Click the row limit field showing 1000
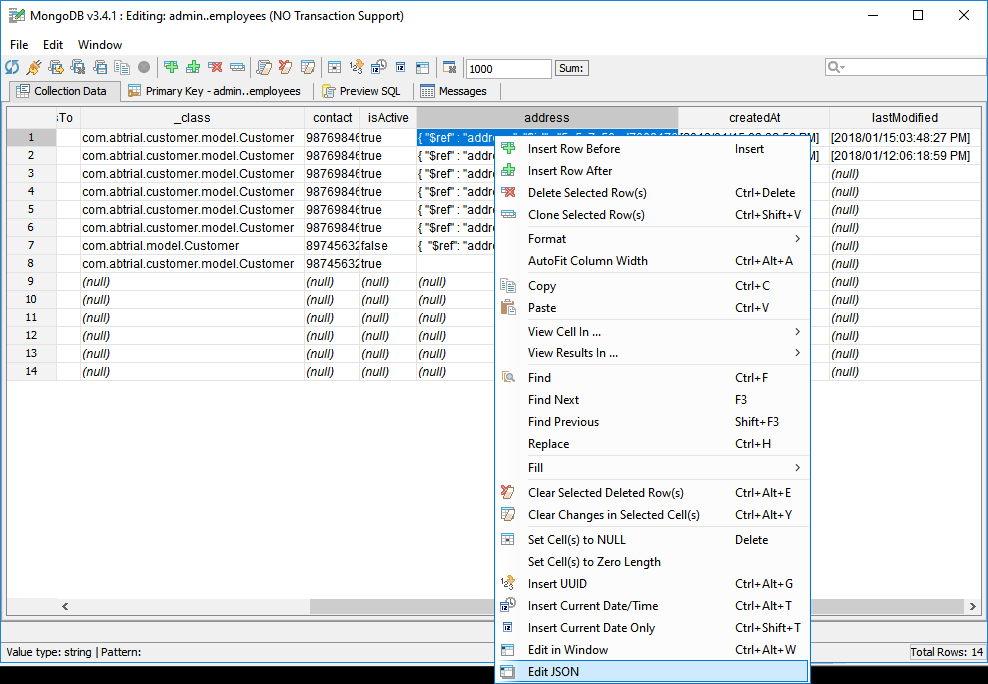Screen dimensions: 988x684 (x=508, y=69)
